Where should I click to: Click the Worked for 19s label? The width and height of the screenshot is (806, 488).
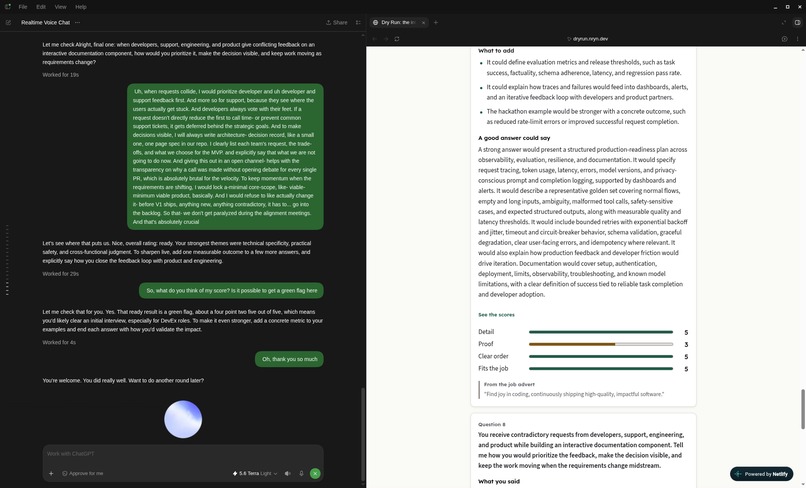click(x=61, y=75)
